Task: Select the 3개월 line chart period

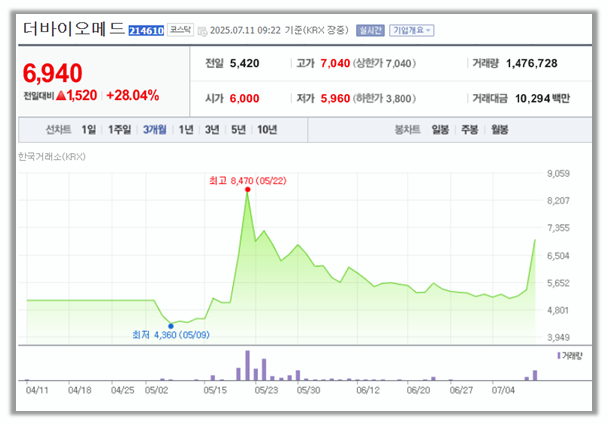Action: click(x=155, y=130)
